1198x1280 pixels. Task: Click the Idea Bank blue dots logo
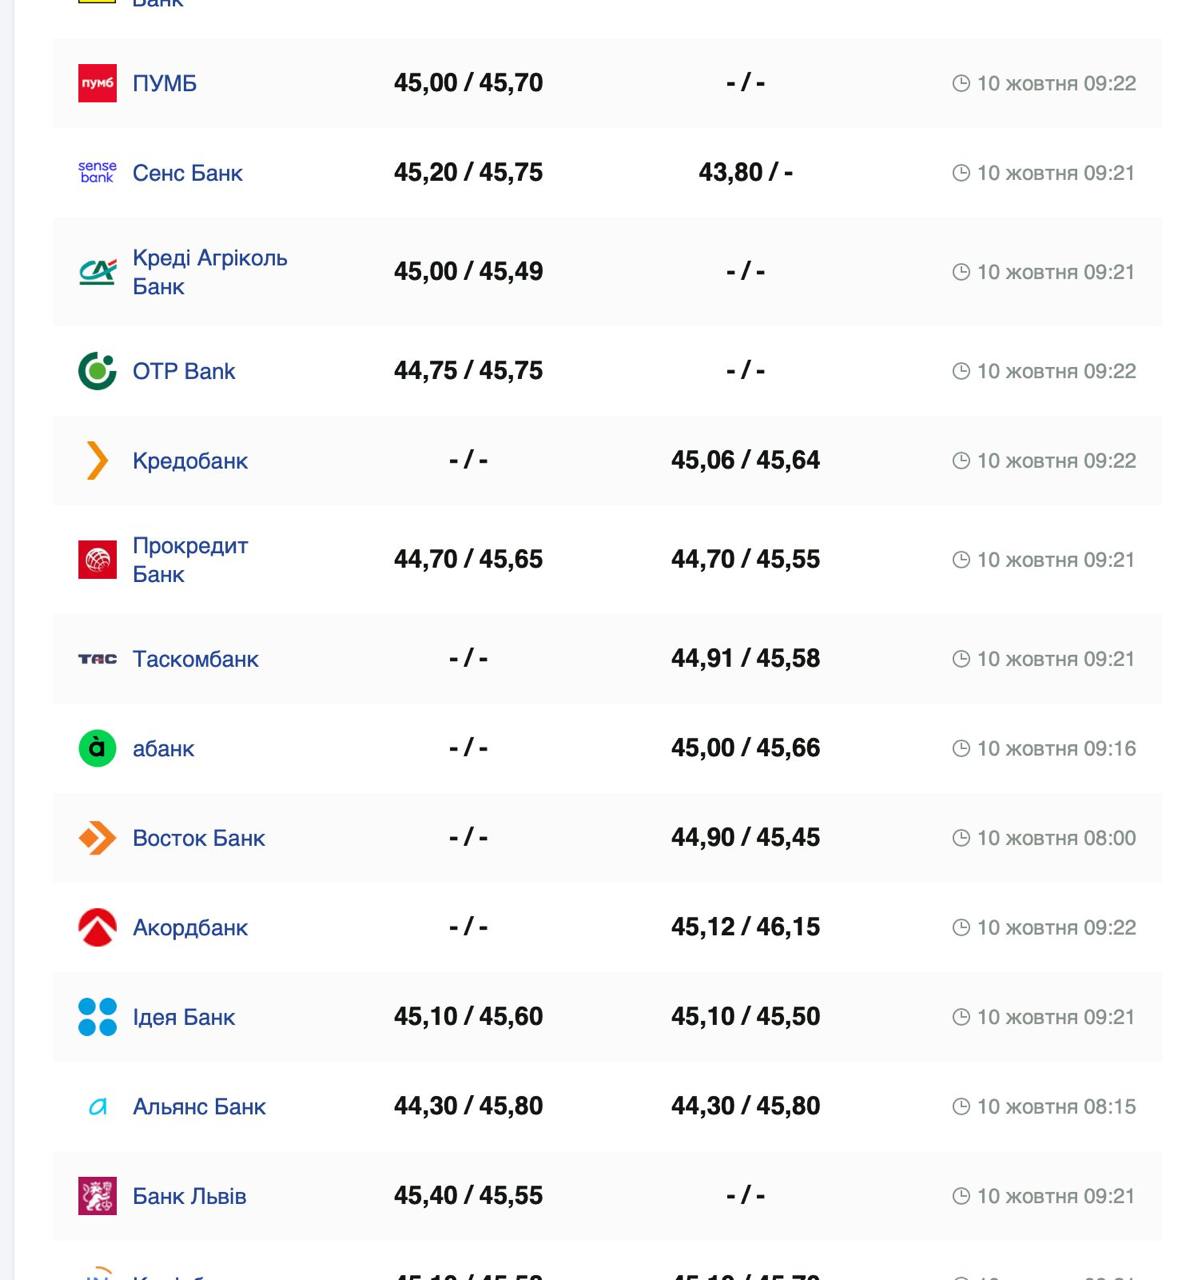(x=97, y=1017)
